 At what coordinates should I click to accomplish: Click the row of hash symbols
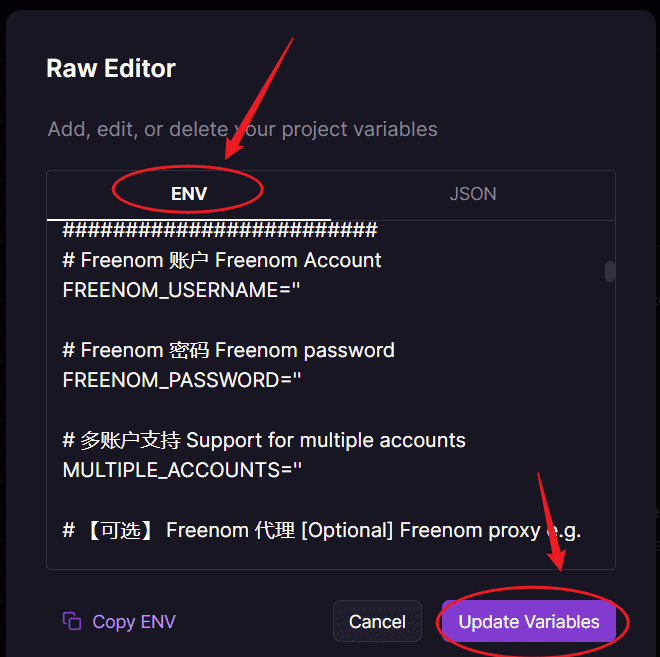coord(220,231)
